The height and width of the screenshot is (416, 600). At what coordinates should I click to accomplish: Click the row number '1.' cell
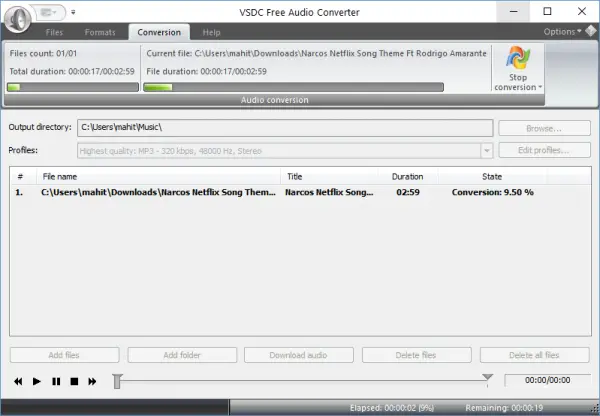click(x=19, y=192)
